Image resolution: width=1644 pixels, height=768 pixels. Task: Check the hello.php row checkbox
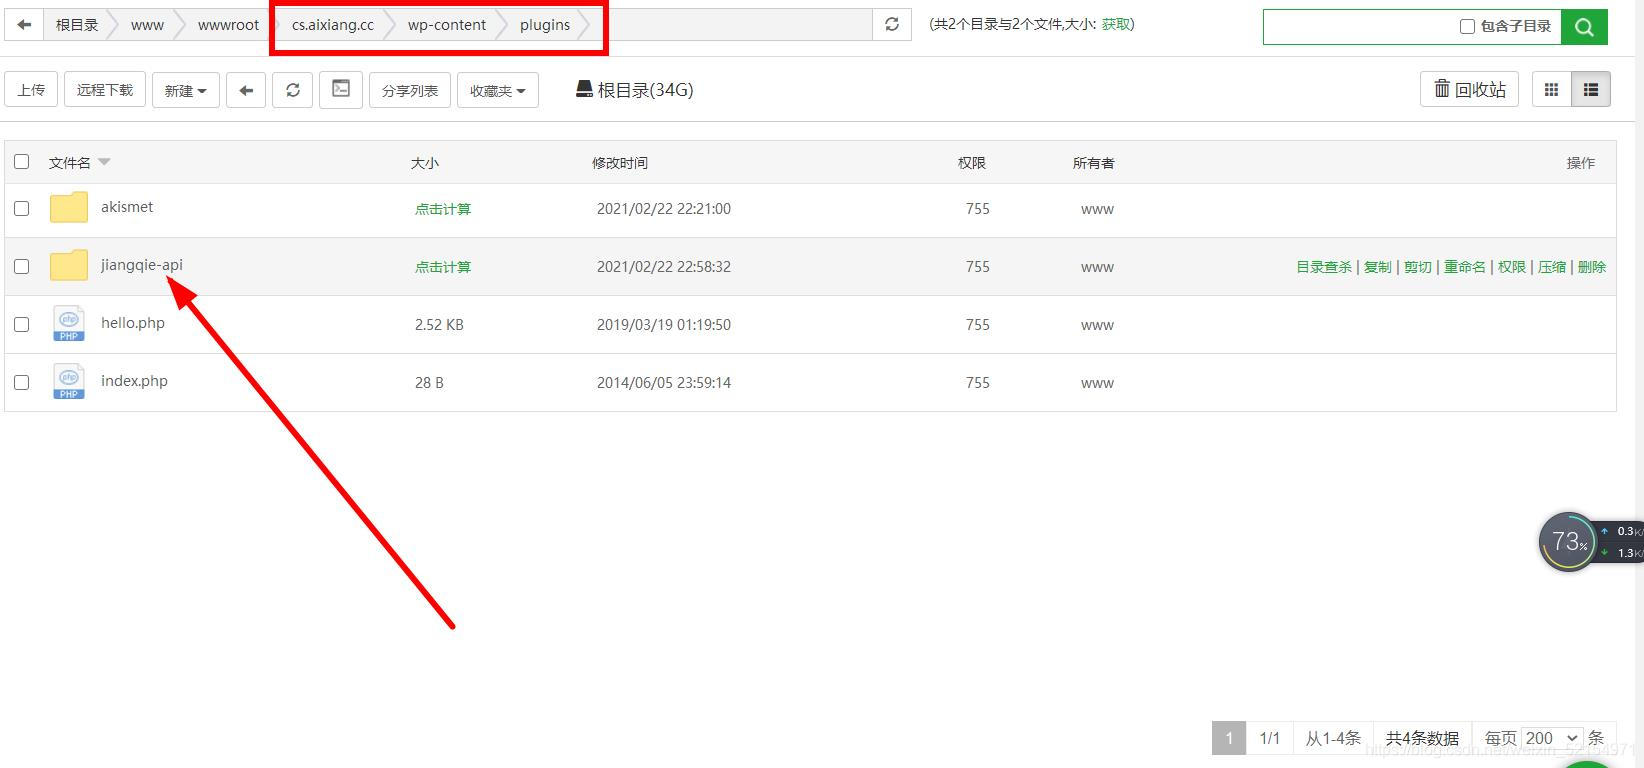22,324
